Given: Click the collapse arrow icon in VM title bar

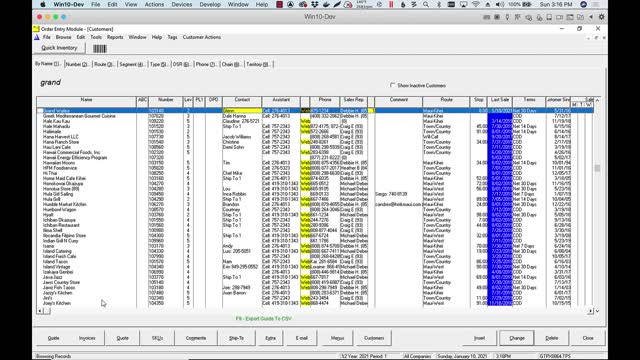Looking at the screenshot, I should point(591,17).
